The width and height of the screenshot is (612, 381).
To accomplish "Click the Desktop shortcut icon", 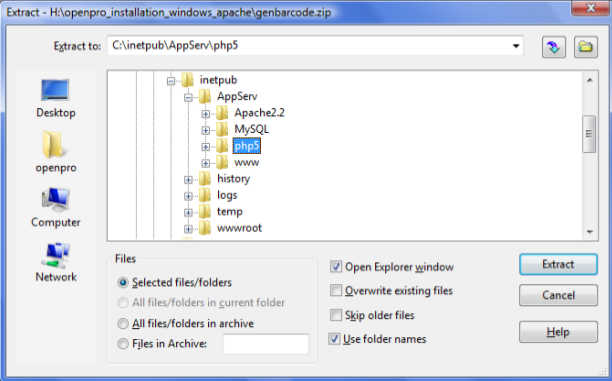I will click(x=55, y=91).
